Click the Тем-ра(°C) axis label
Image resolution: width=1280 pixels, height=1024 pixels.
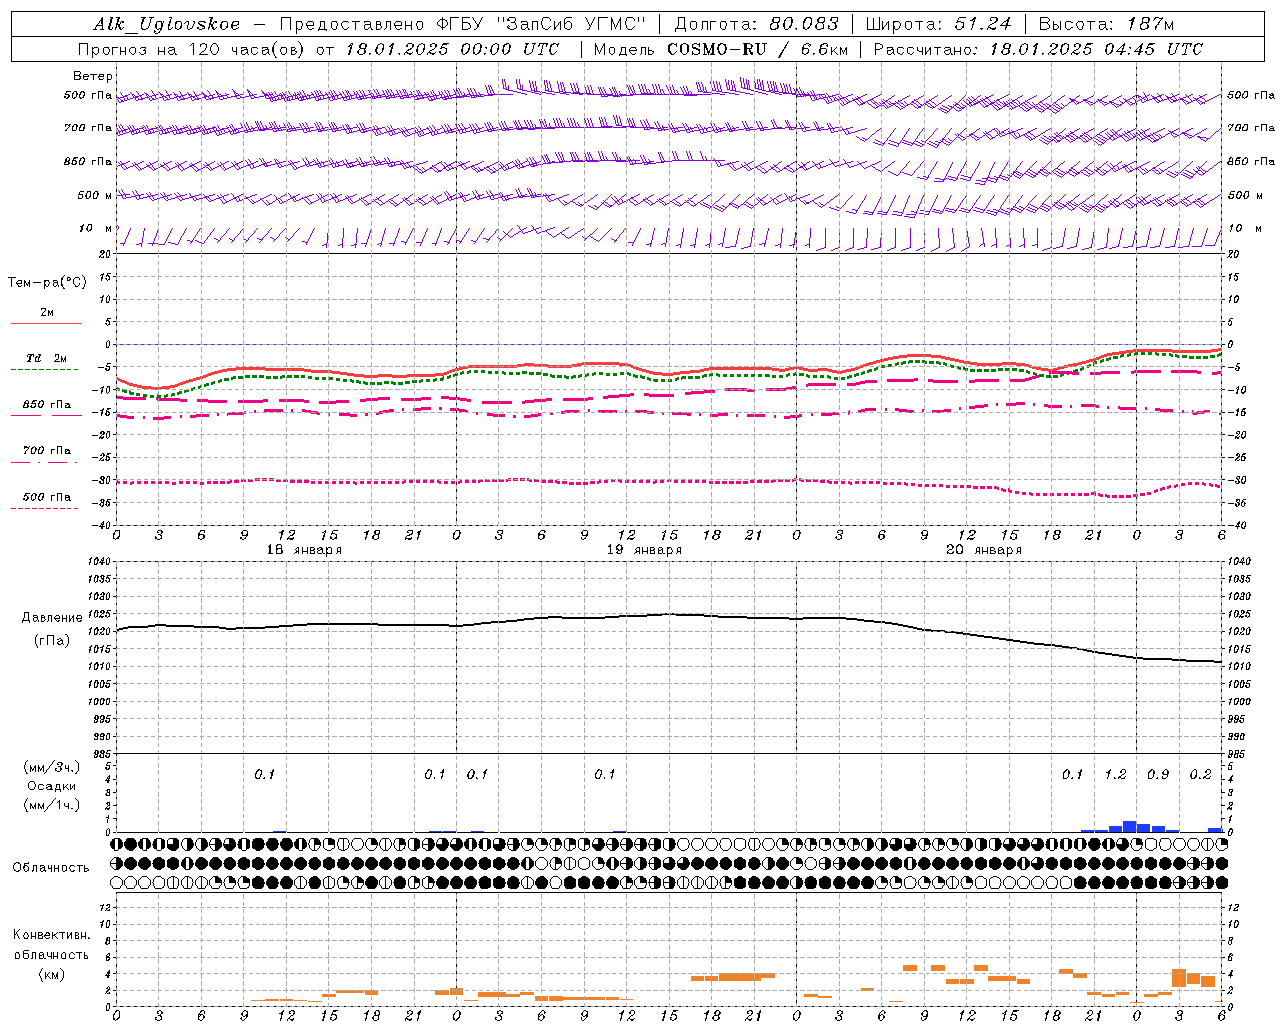pos(47,283)
